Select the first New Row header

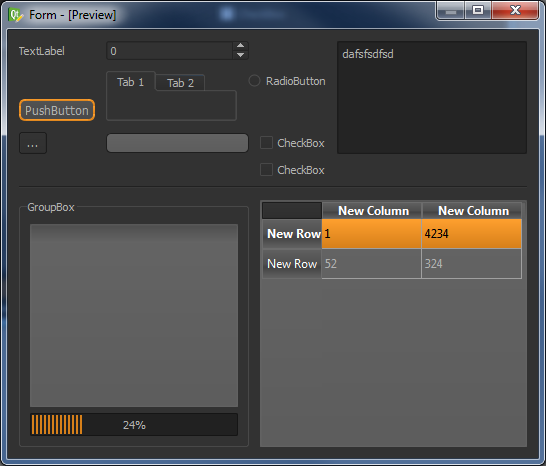[292, 234]
